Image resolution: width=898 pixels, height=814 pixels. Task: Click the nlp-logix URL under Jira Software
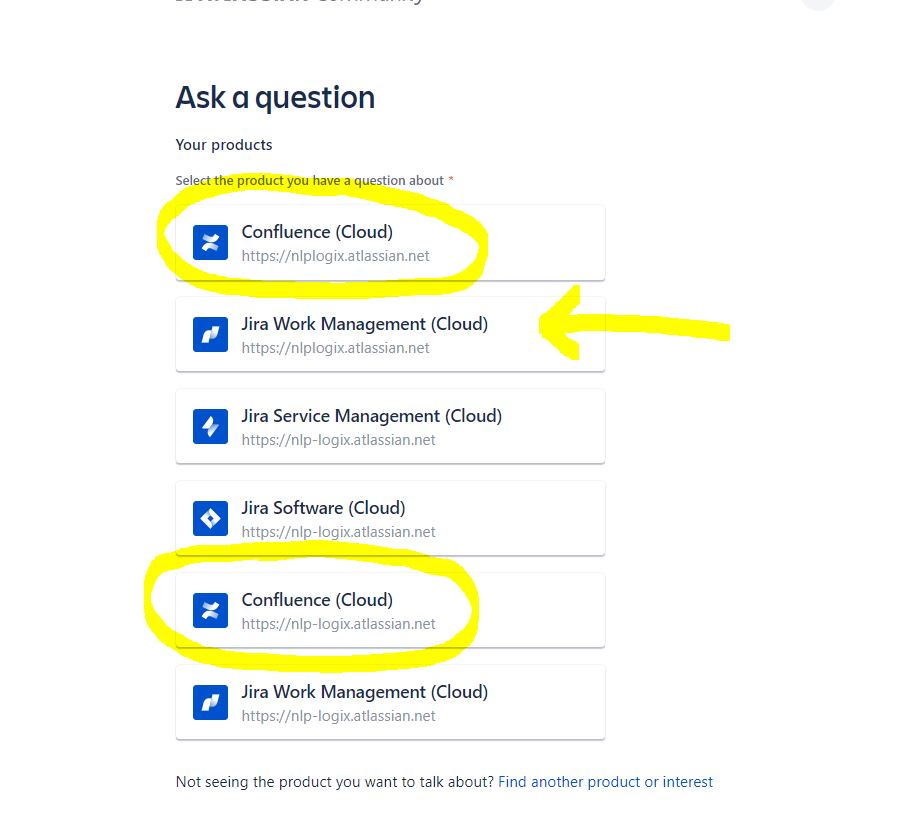338,532
